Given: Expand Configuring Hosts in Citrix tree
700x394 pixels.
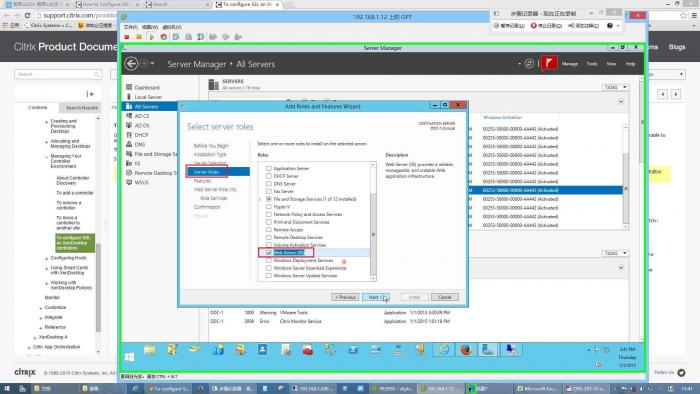Looking at the screenshot, I should click(46, 258).
